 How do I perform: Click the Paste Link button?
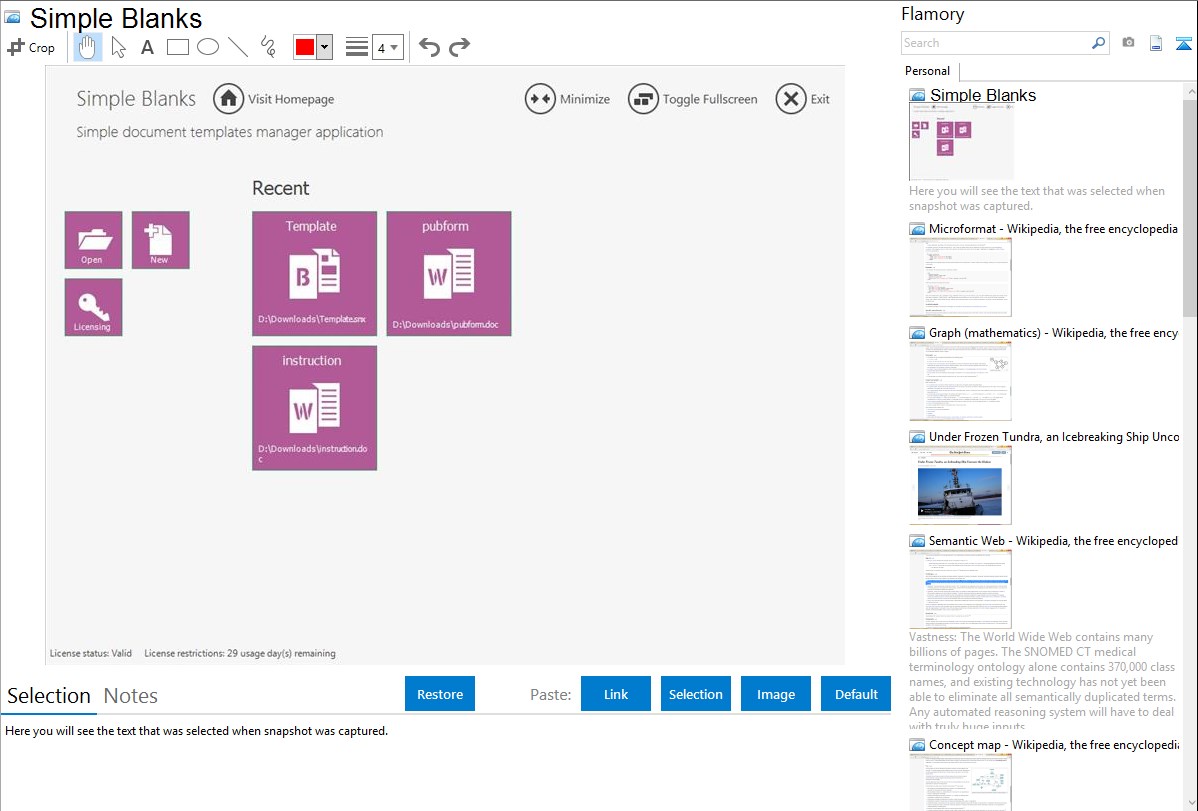[616, 694]
